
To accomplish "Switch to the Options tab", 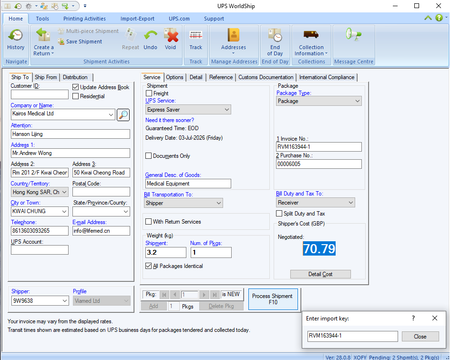I will click(175, 77).
